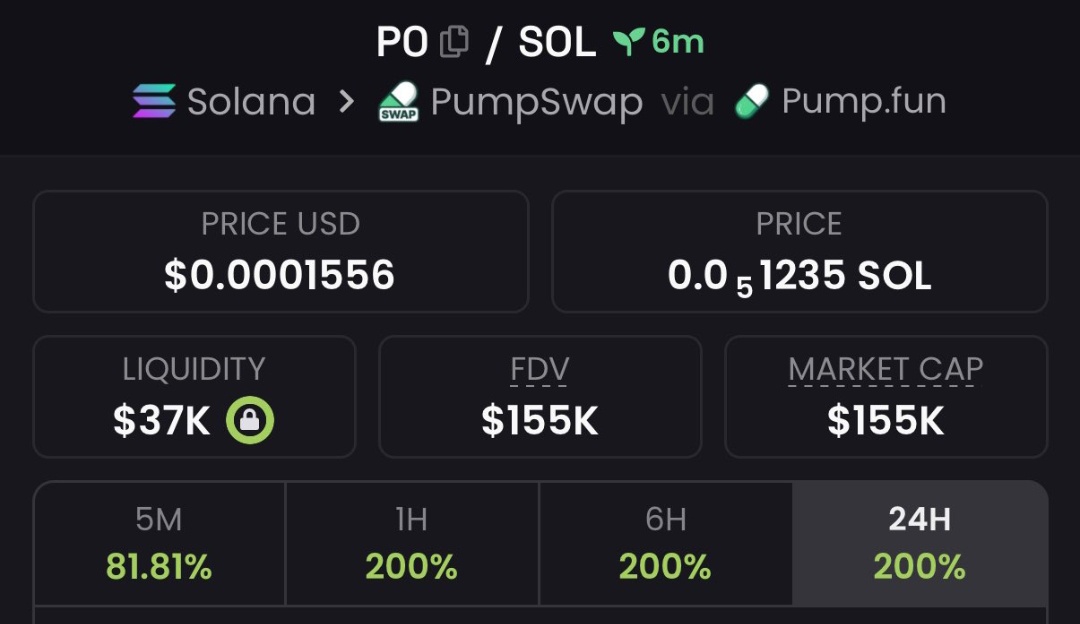
Task: Copy the PO token address icon
Action: pyautogui.click(x=455, y=42)
